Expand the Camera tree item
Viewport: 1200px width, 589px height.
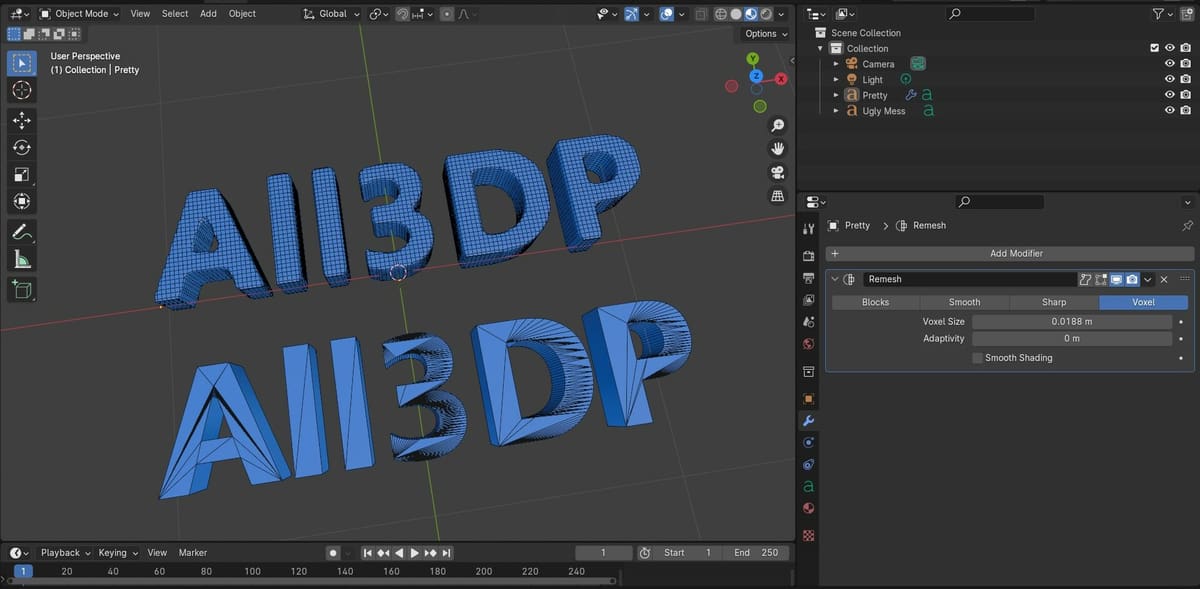pos(837,64)
